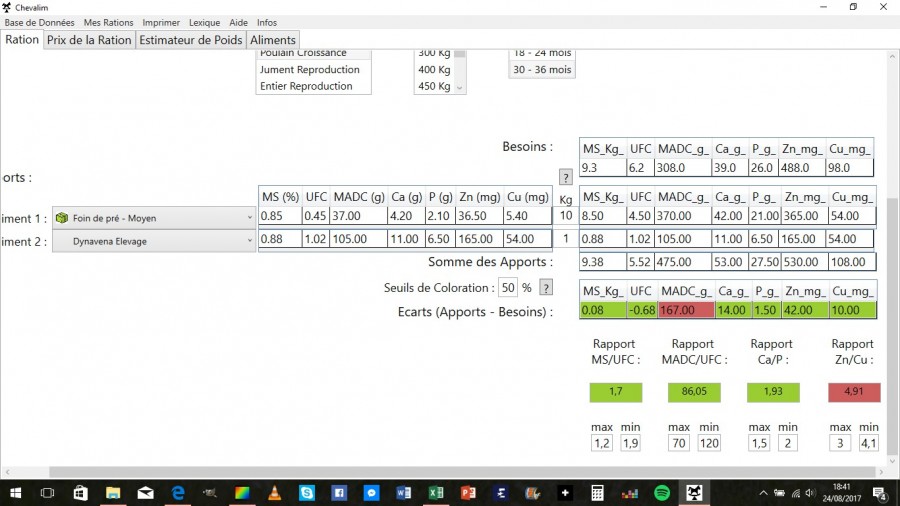Open PowerPoint from the taskbar
This screenshot has height=506, width=900.
click(x=468, y=493)
